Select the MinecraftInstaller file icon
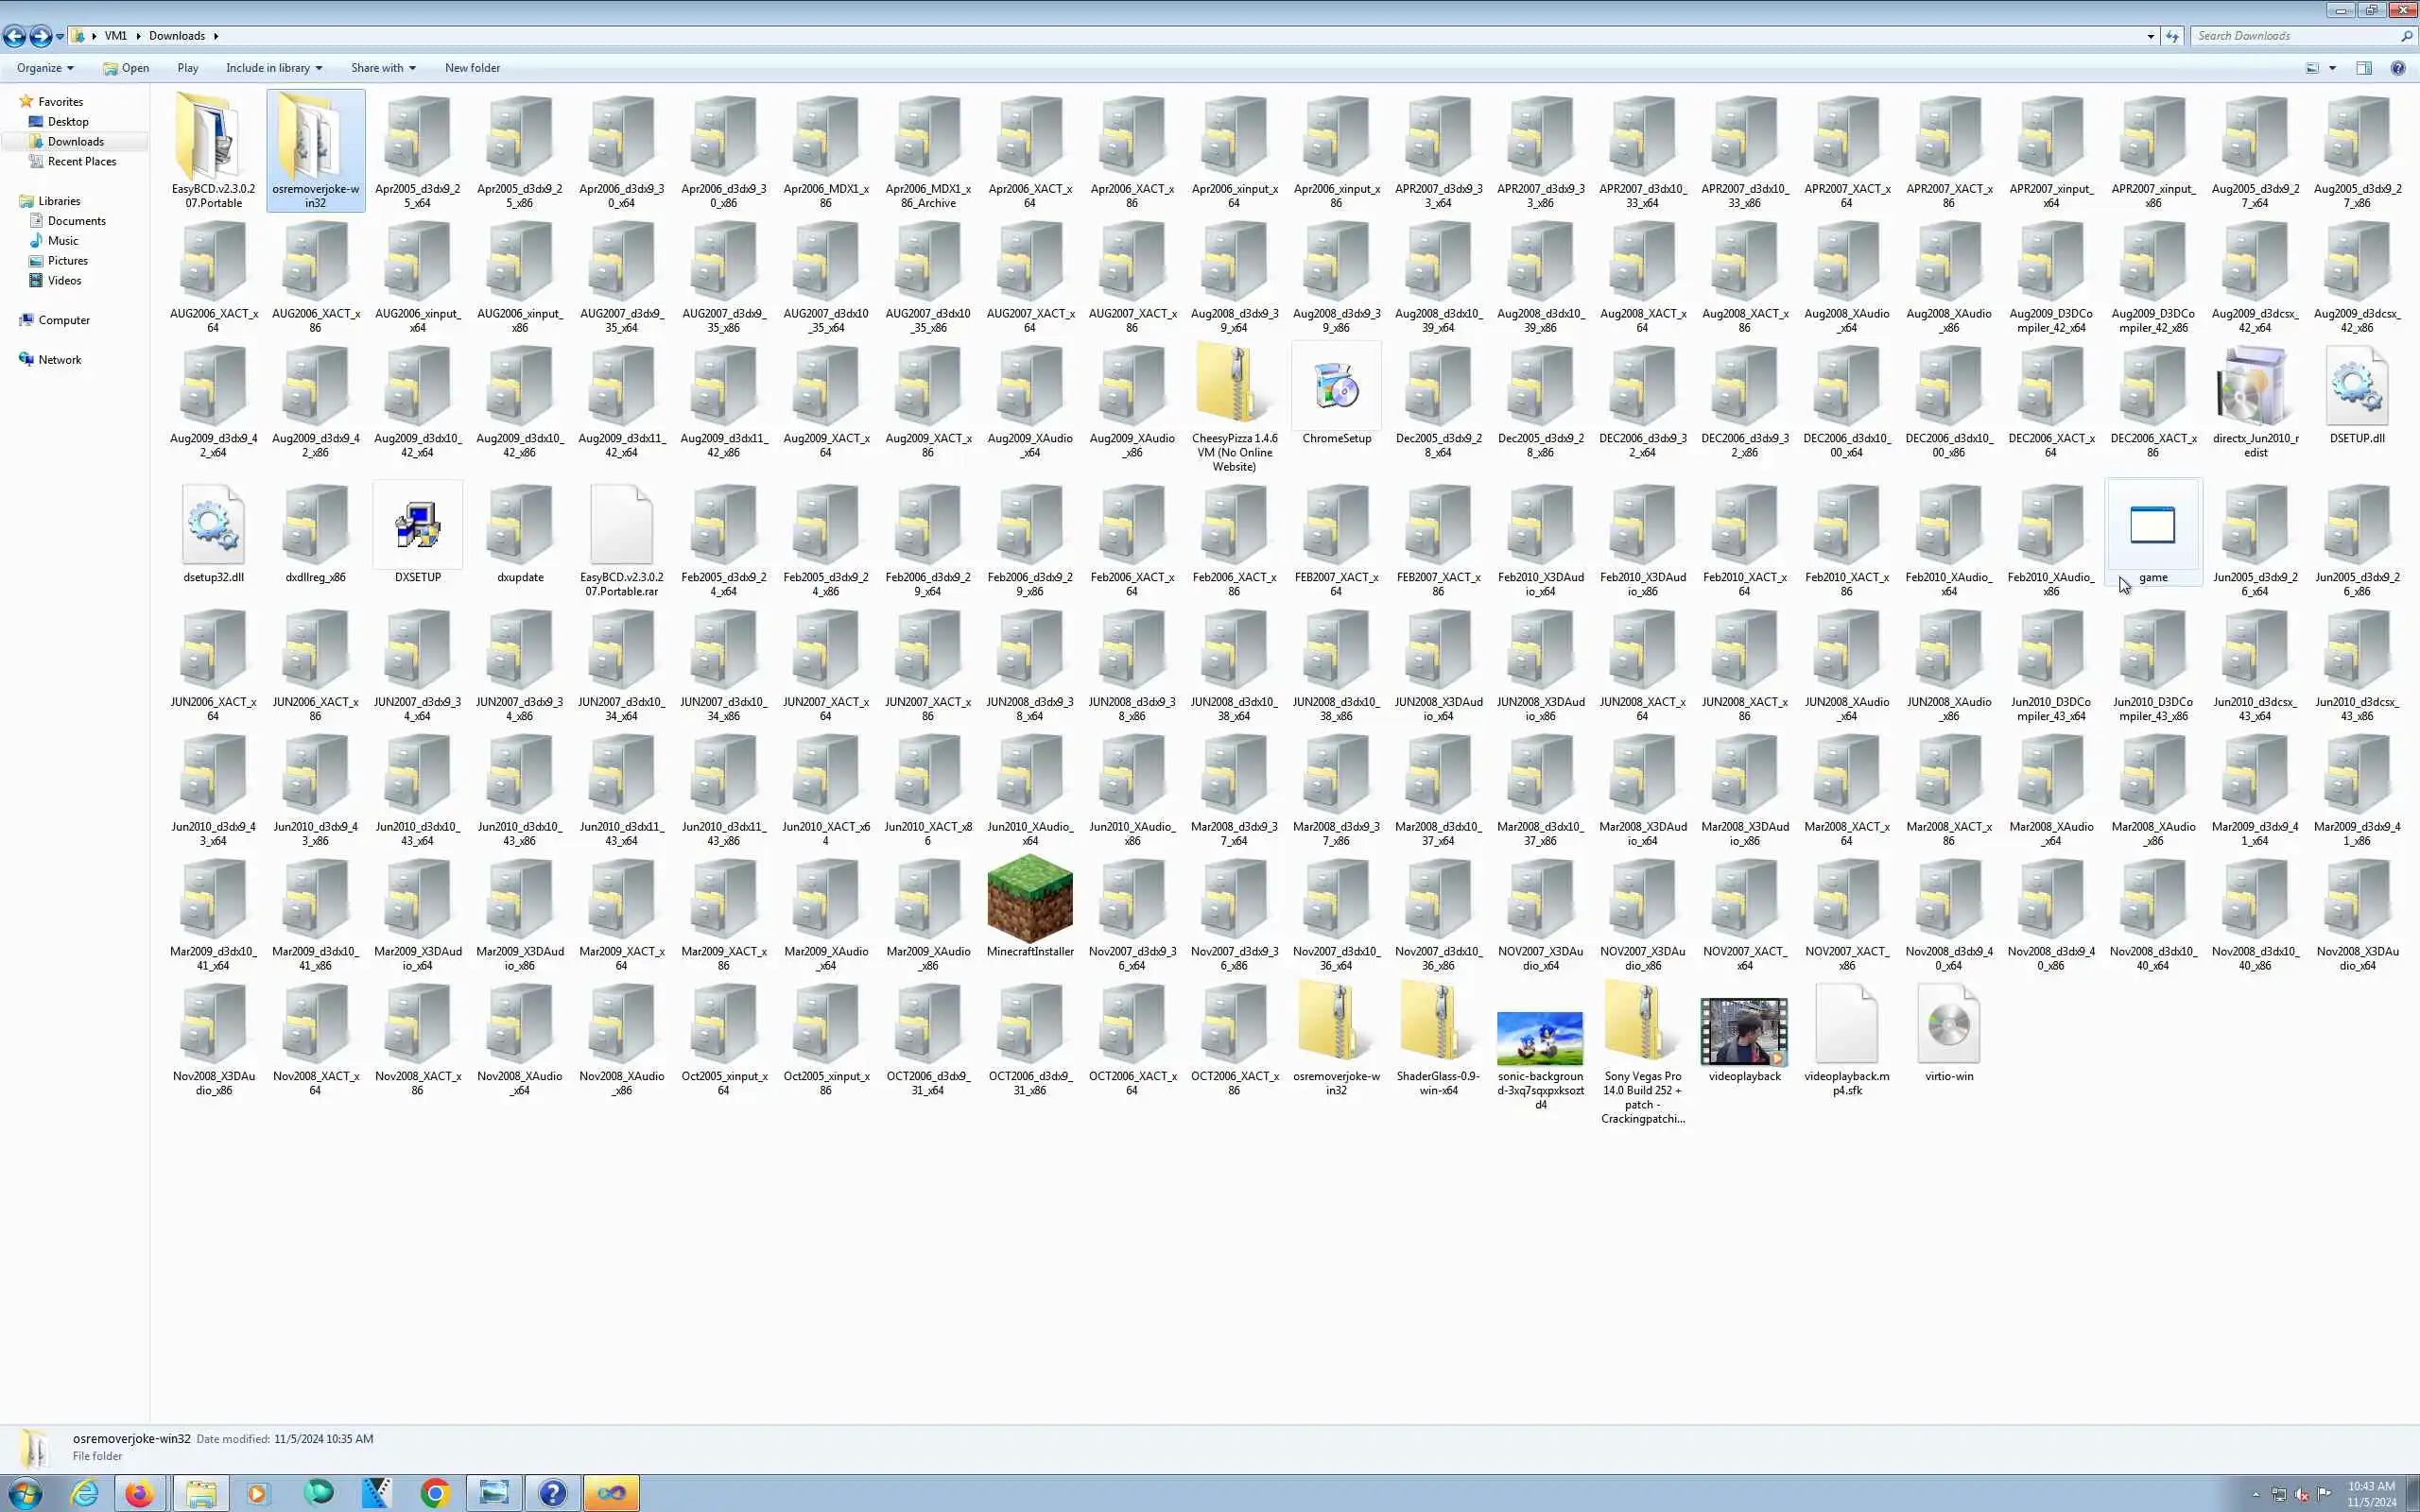This screenshot has width=2420, height=1512. coord(1030,900)
